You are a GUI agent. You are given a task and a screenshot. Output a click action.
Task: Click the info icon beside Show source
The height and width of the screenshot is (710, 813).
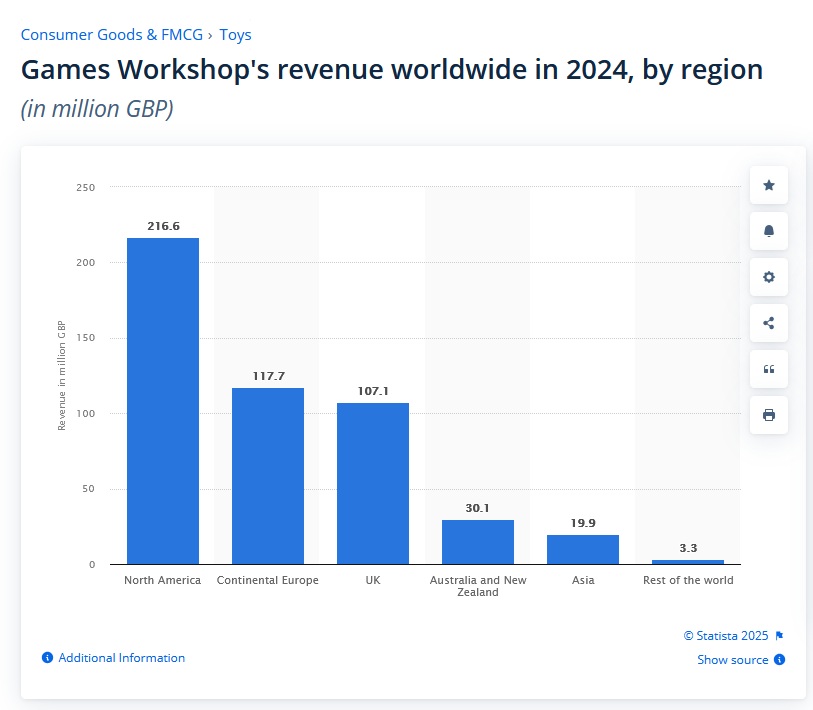pyautogui.click(x=779, y=660)
